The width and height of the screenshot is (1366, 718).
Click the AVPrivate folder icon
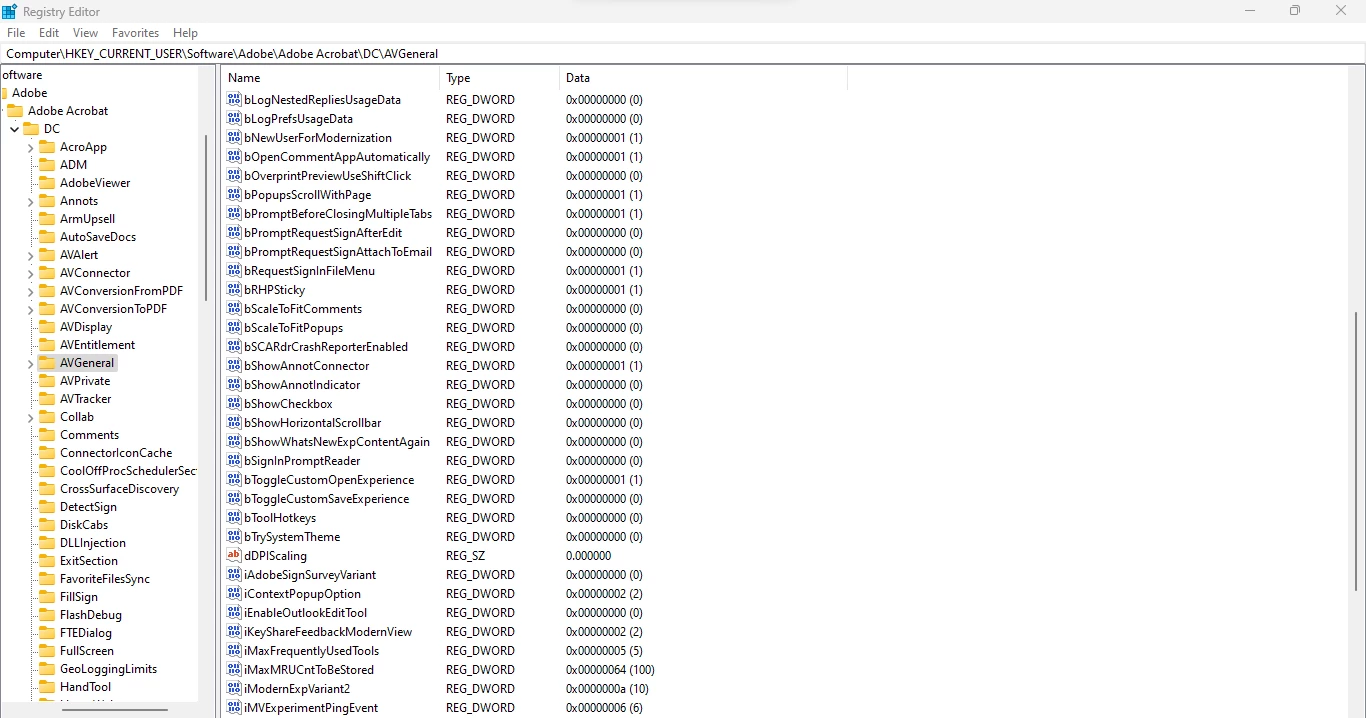click(47, 381)
